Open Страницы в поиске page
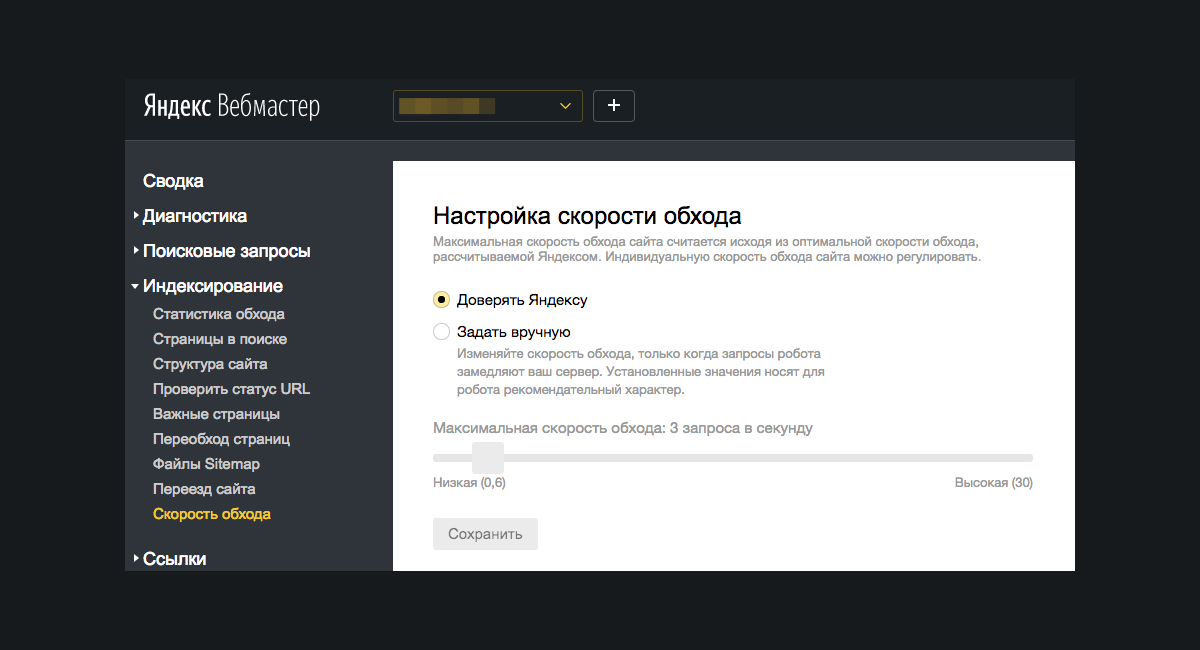Viewport: 1200px width, 650px height. [220, 339]
